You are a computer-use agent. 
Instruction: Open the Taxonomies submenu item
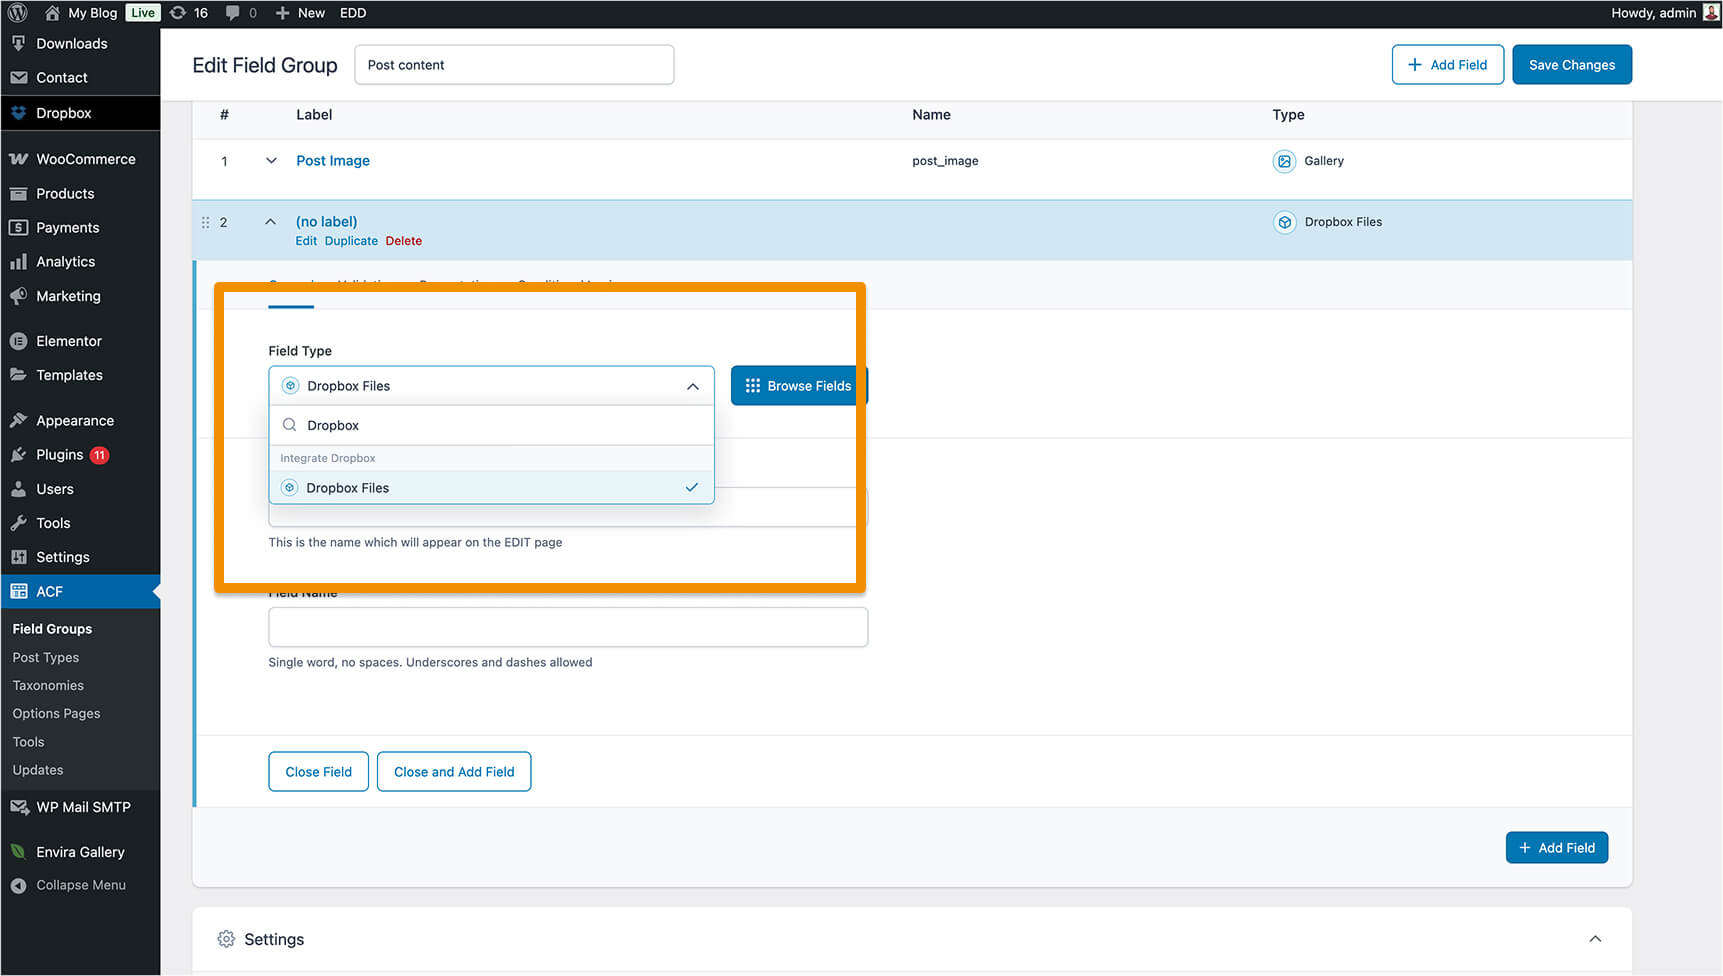pyautogui.click(x=48, y=685)
